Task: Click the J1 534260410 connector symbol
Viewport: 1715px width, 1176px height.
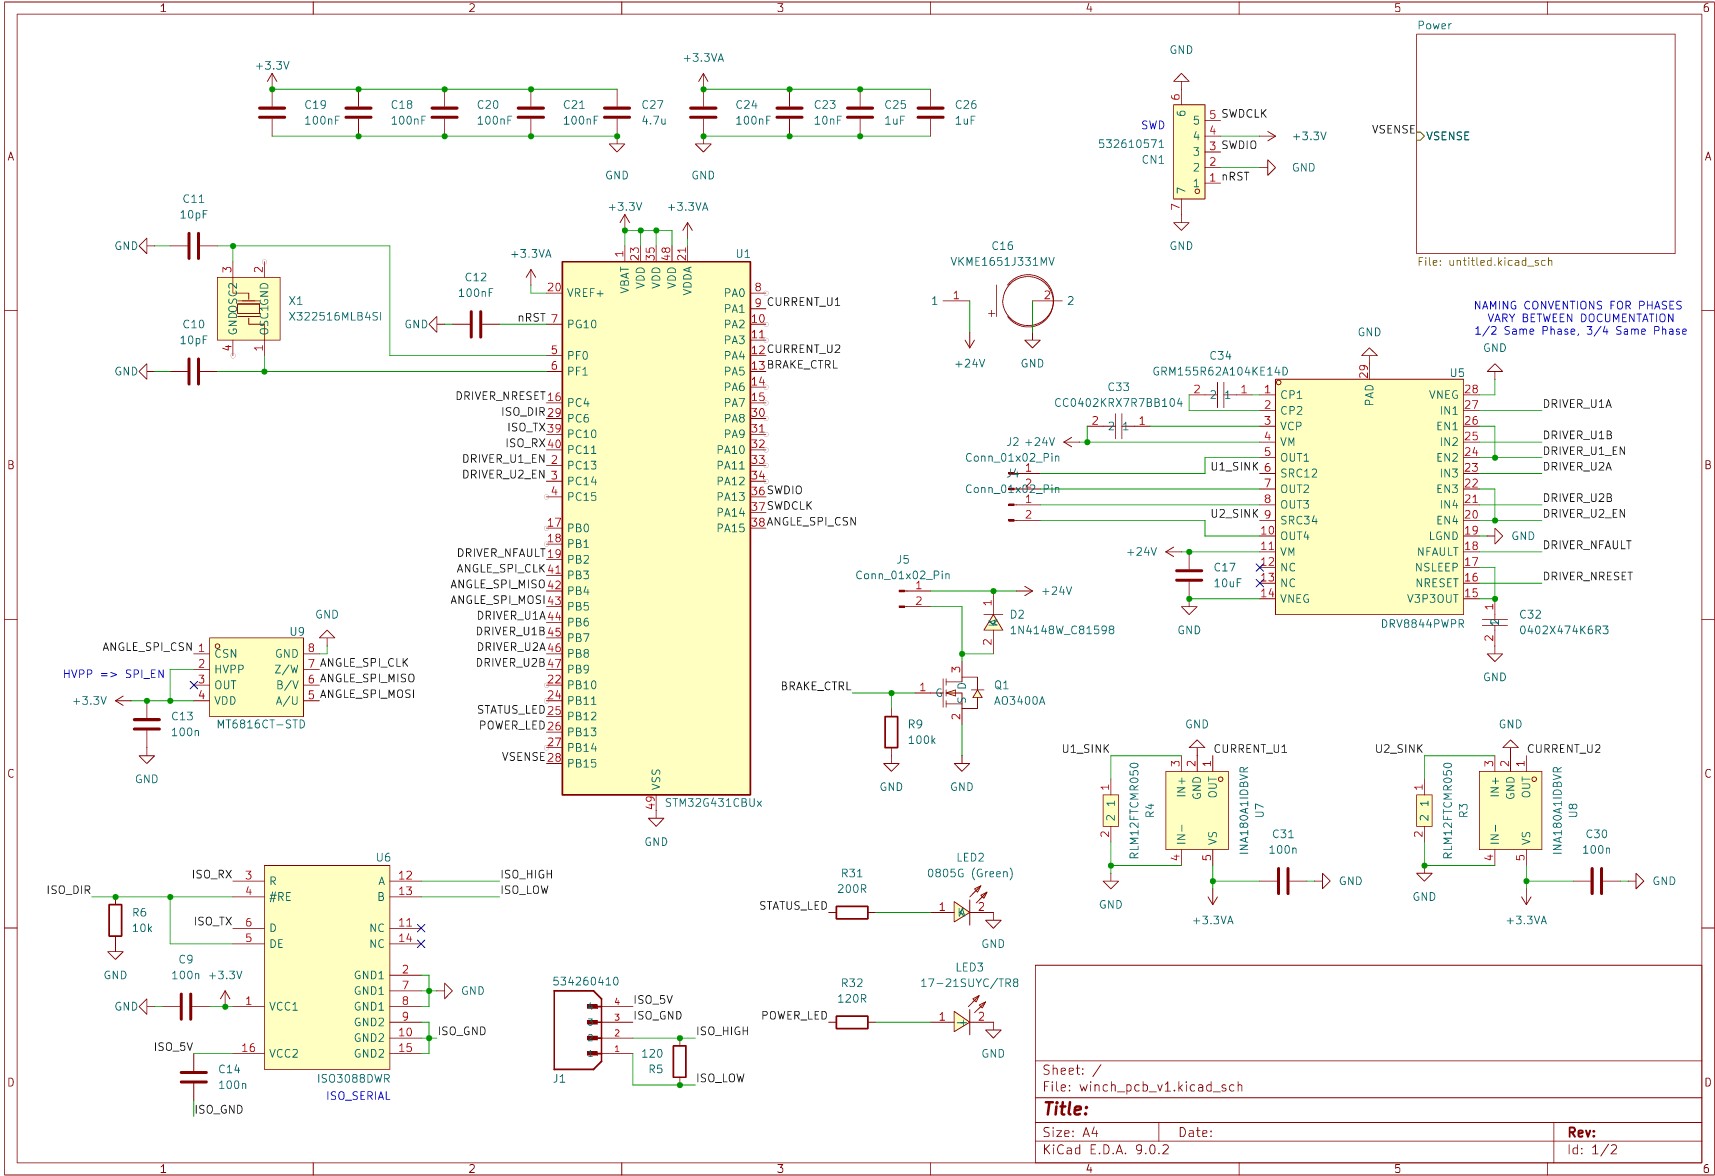Action: tap(579, 1029)
